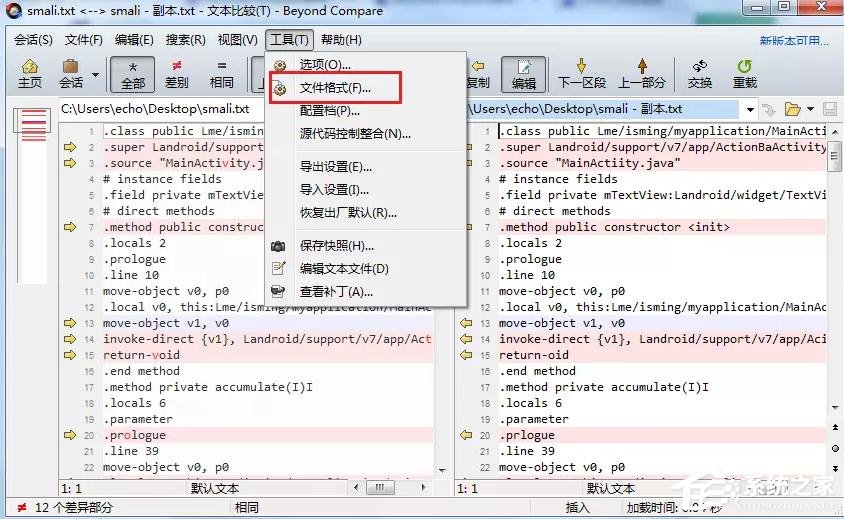Toggle Show All (全部) view filter
This screenshot has height=519, width=844.
point(132,74)
